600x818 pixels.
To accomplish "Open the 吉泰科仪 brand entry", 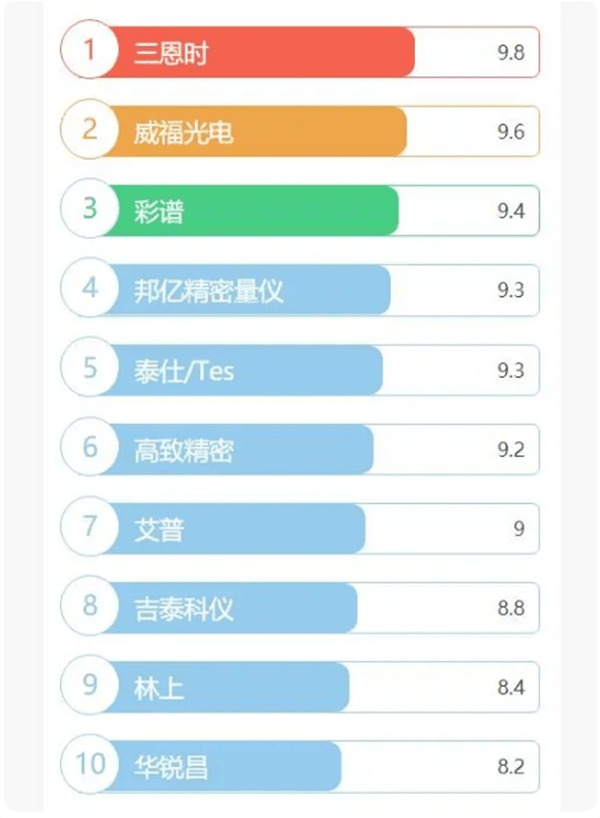I will coord(183,608).
